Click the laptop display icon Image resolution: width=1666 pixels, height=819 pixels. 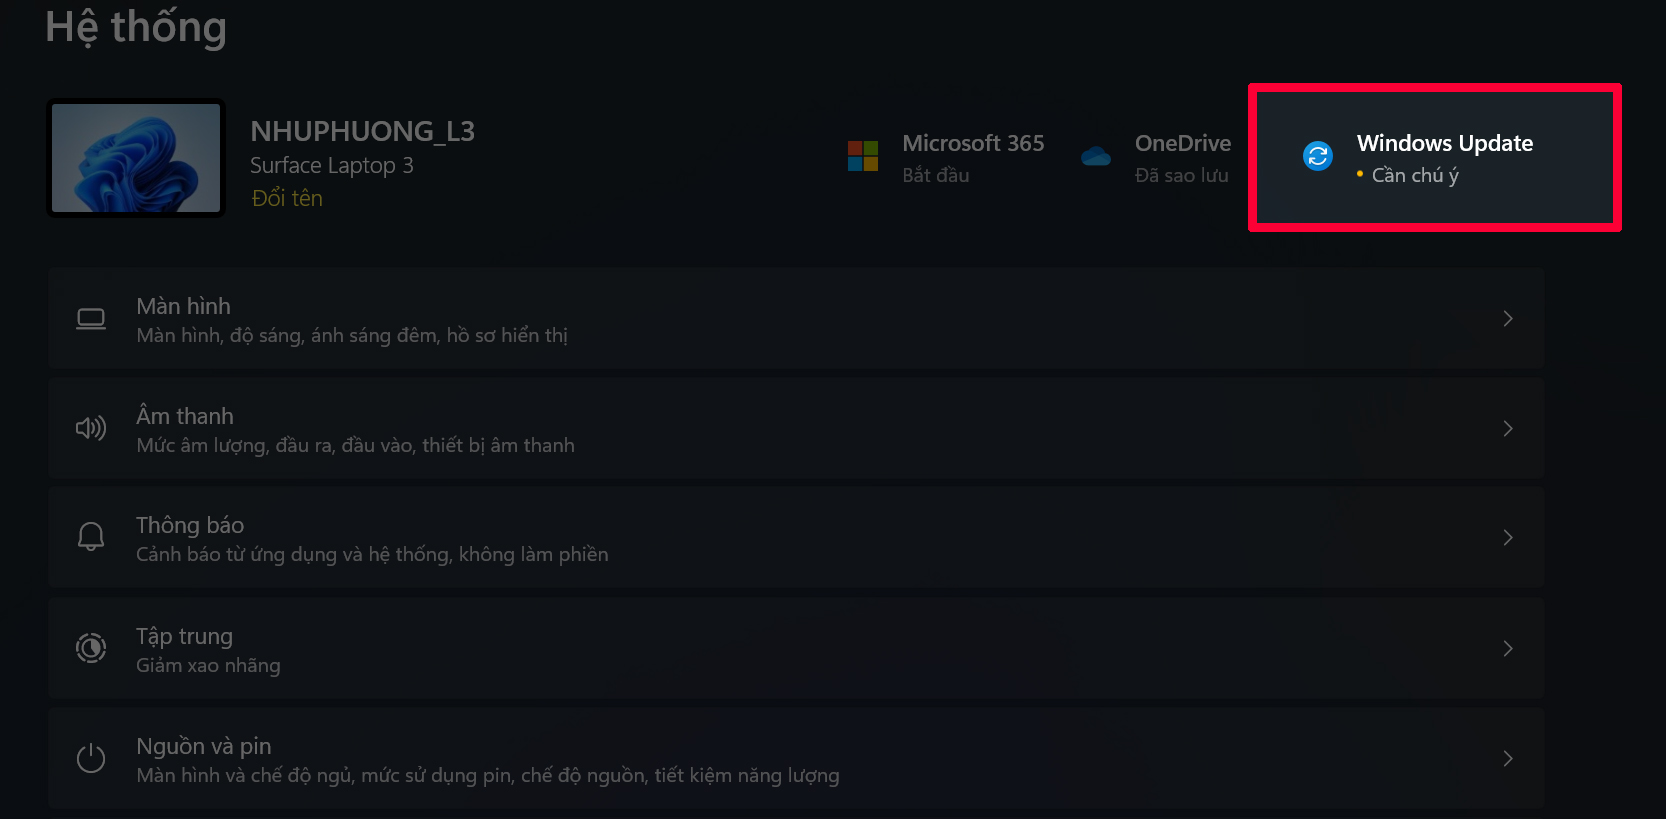click(x=91, y=319)
